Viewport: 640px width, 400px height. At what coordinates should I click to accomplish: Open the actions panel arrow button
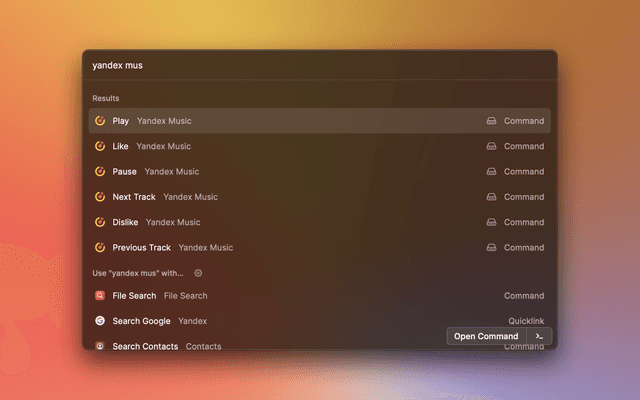click(x=540, y=336)
